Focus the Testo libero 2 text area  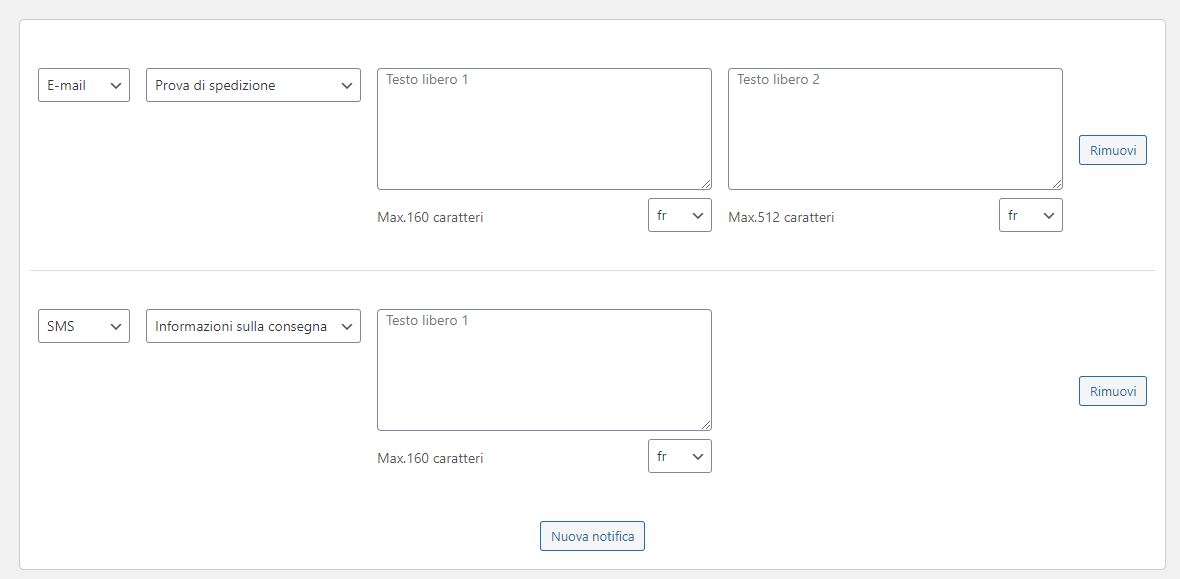click(x=895, y=128)
